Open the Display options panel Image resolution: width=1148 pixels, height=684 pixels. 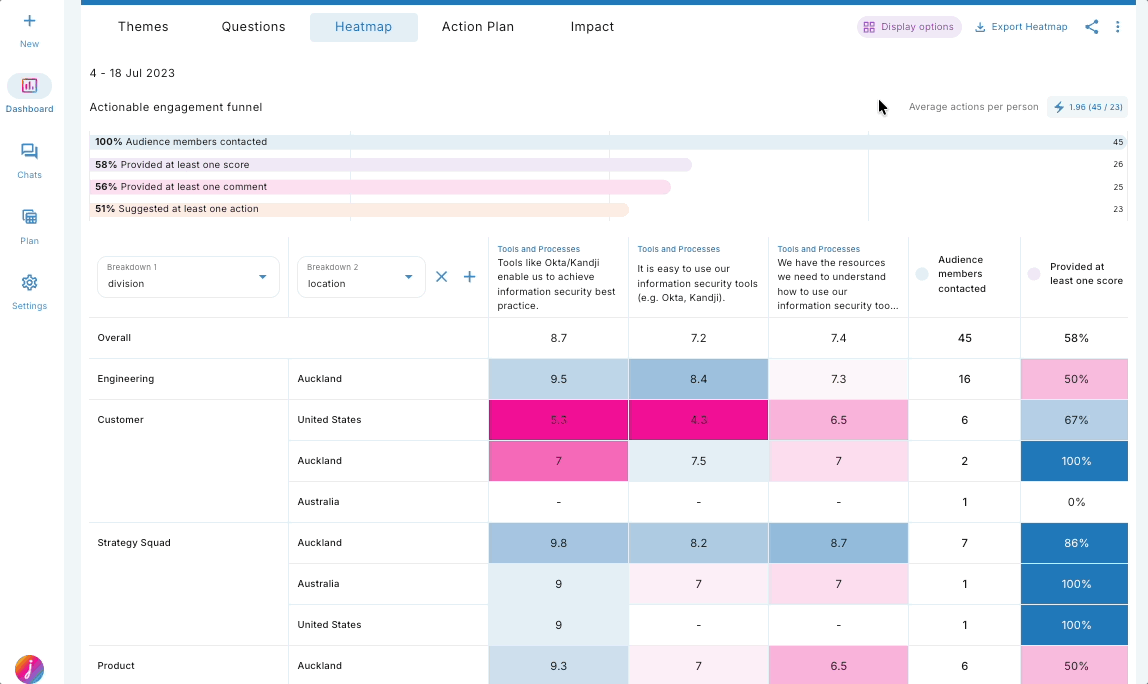[908, 27]
